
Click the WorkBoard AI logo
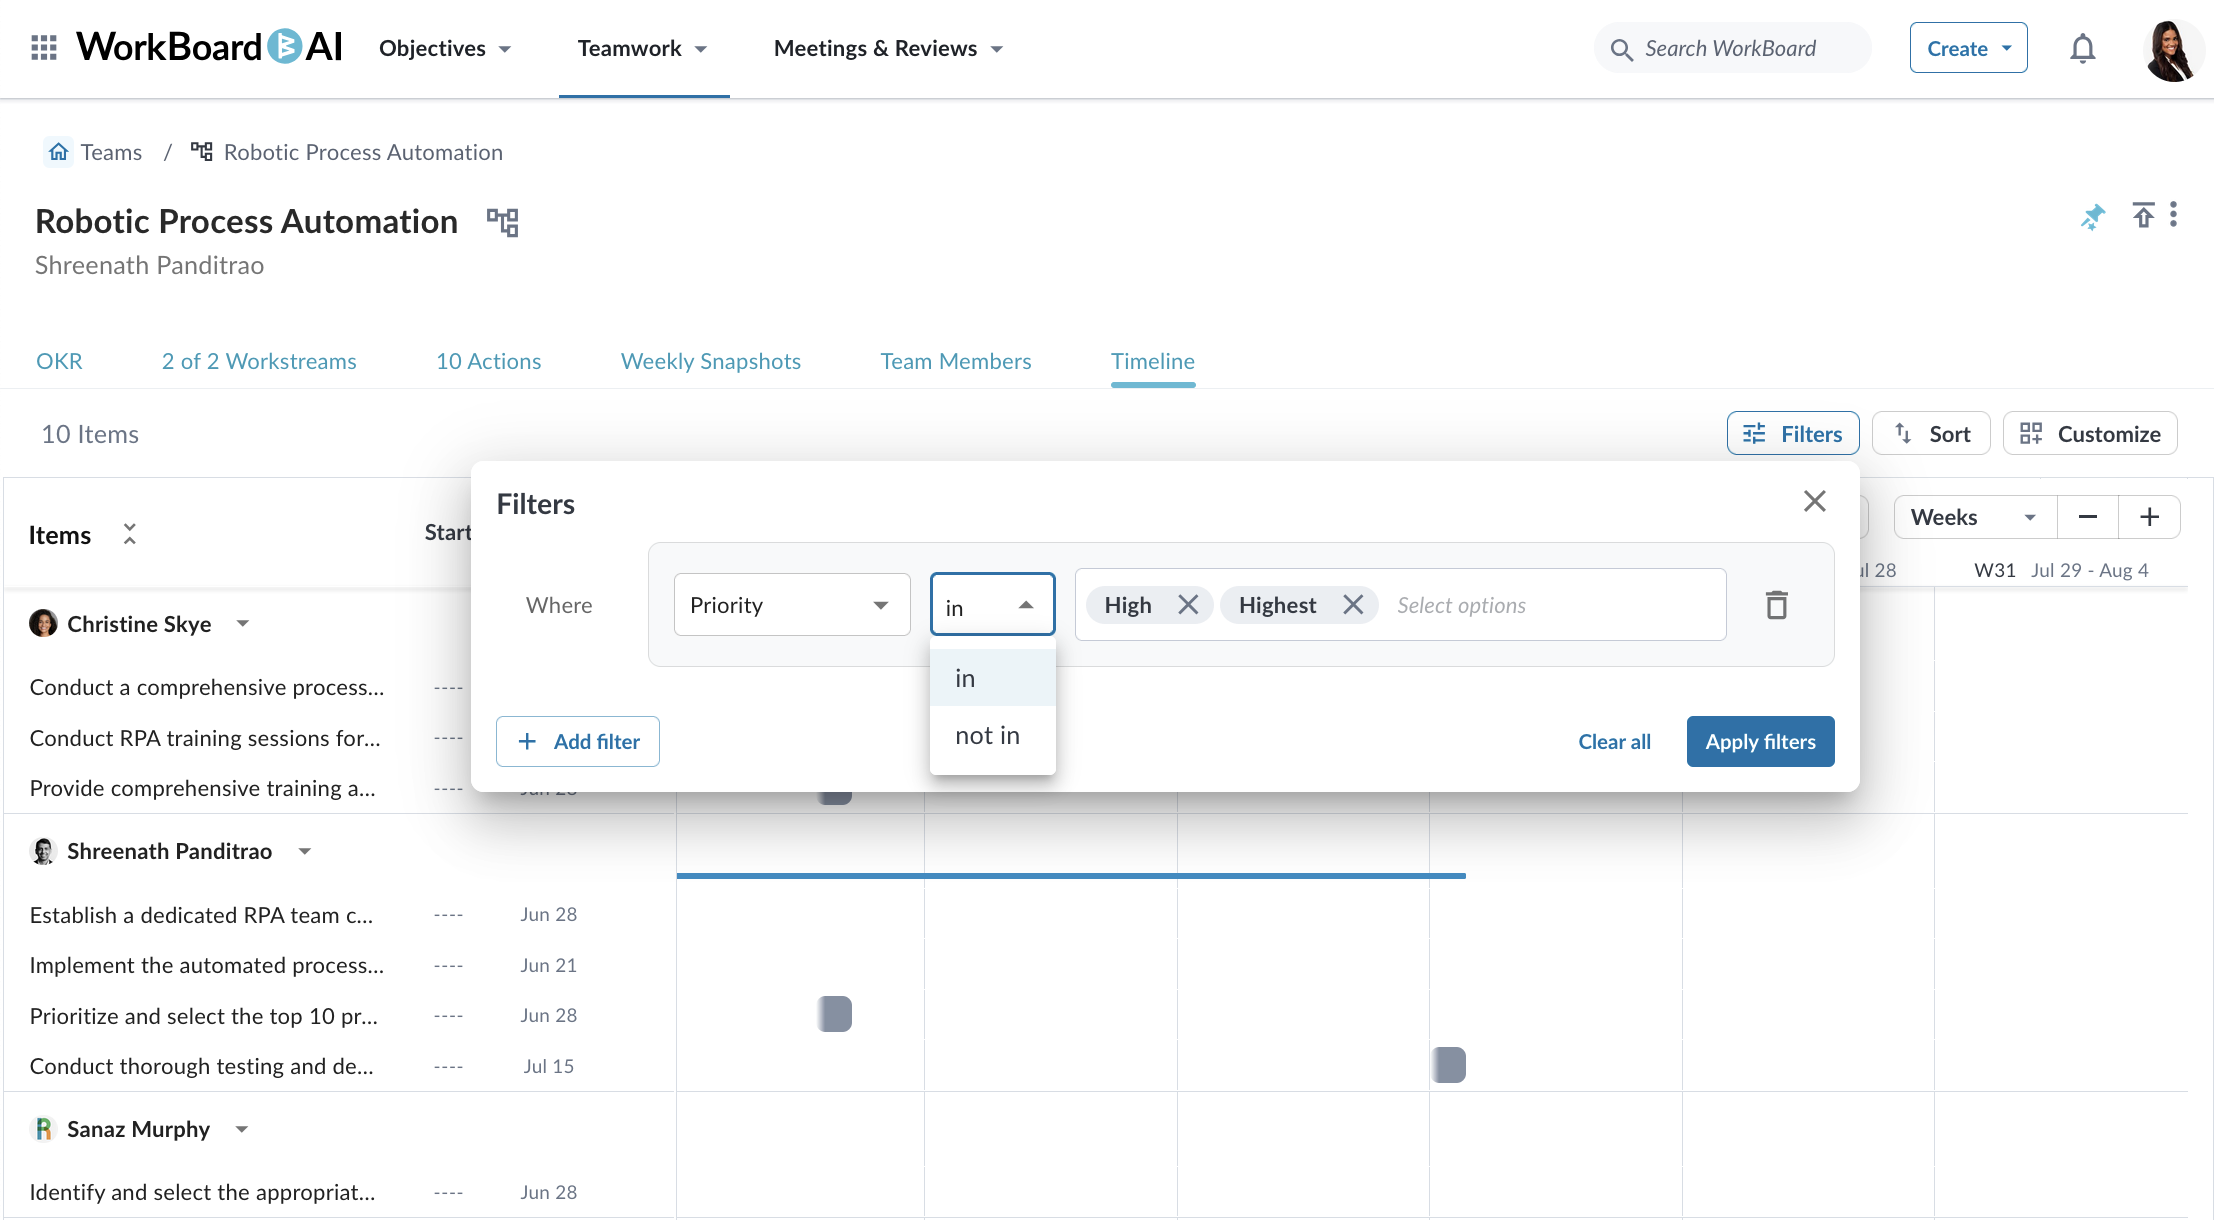[x=209, y=47]
